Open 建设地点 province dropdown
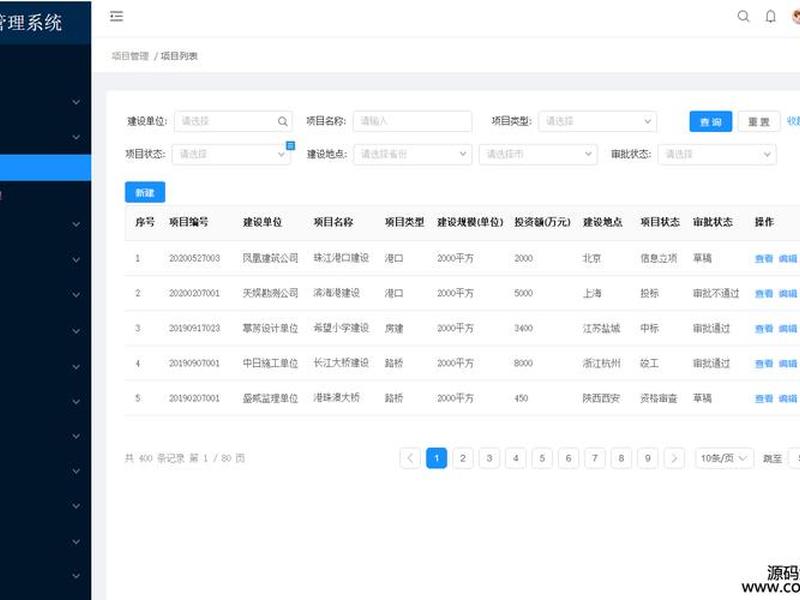Image resolution: width=800 pixels, height=600 pixels. pos(412,154)
